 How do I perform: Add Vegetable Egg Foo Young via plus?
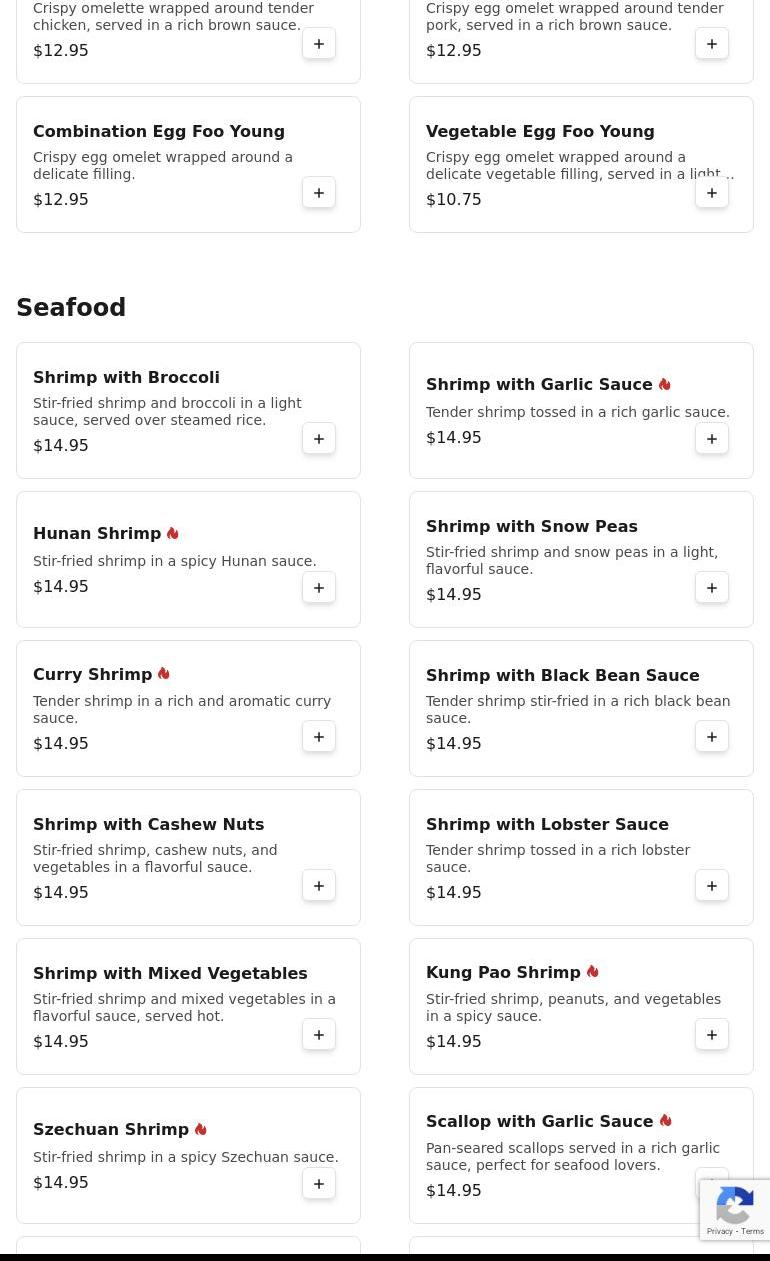(x=712, y=193)
